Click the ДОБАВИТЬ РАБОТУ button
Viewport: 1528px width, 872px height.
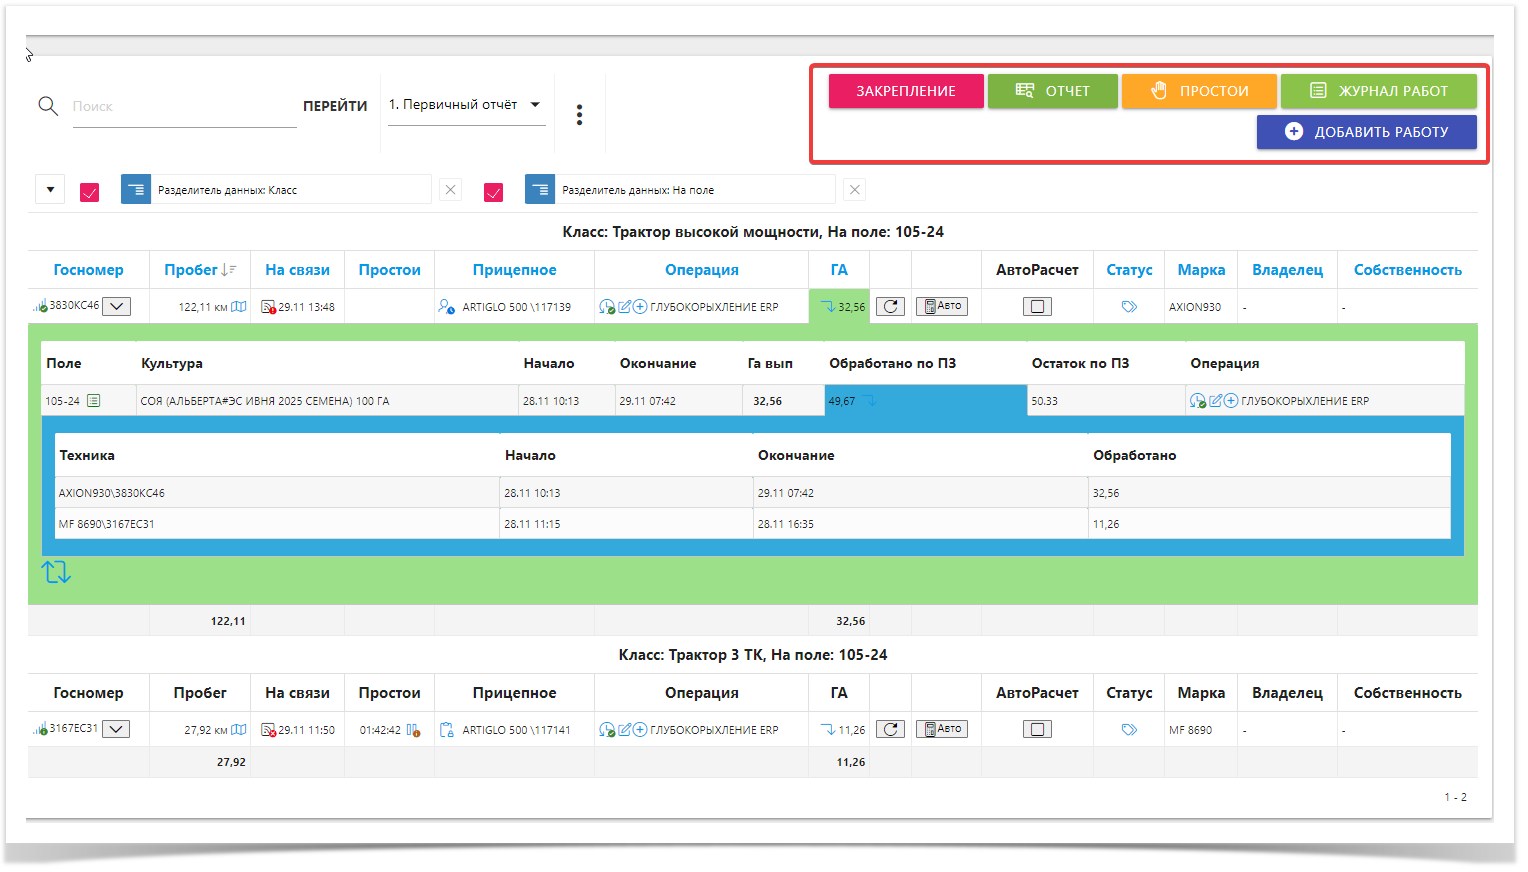coord(1366,132)
